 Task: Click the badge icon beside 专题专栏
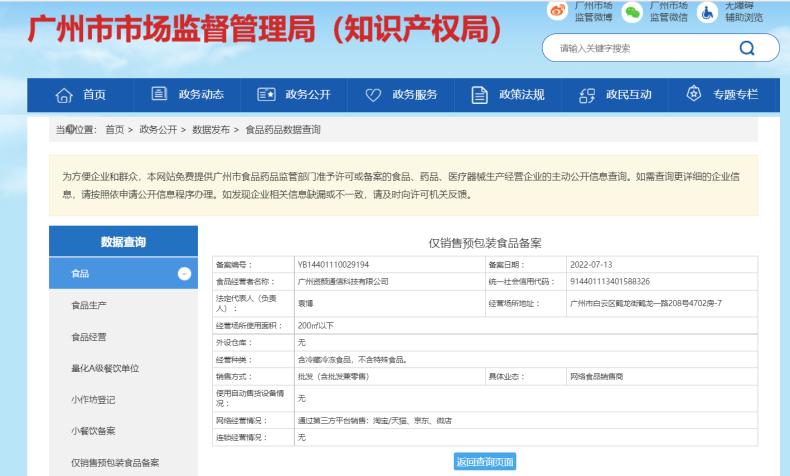[x=694, y=94]
